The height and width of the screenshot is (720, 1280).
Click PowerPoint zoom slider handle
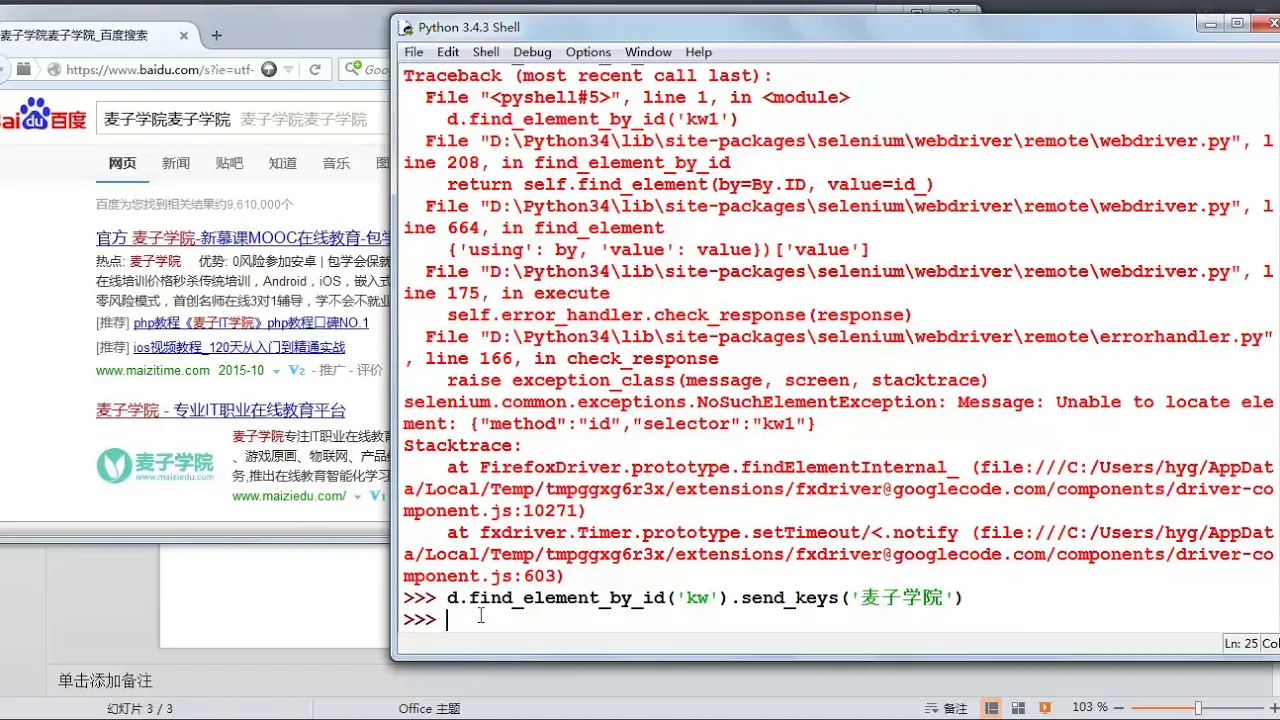coord(1198,708)
